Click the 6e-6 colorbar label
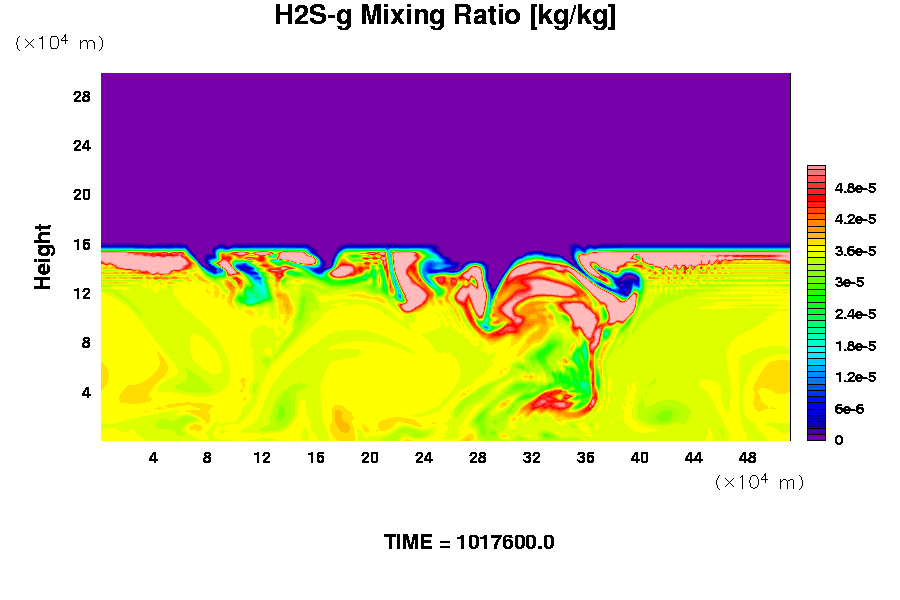 (848, 409)
